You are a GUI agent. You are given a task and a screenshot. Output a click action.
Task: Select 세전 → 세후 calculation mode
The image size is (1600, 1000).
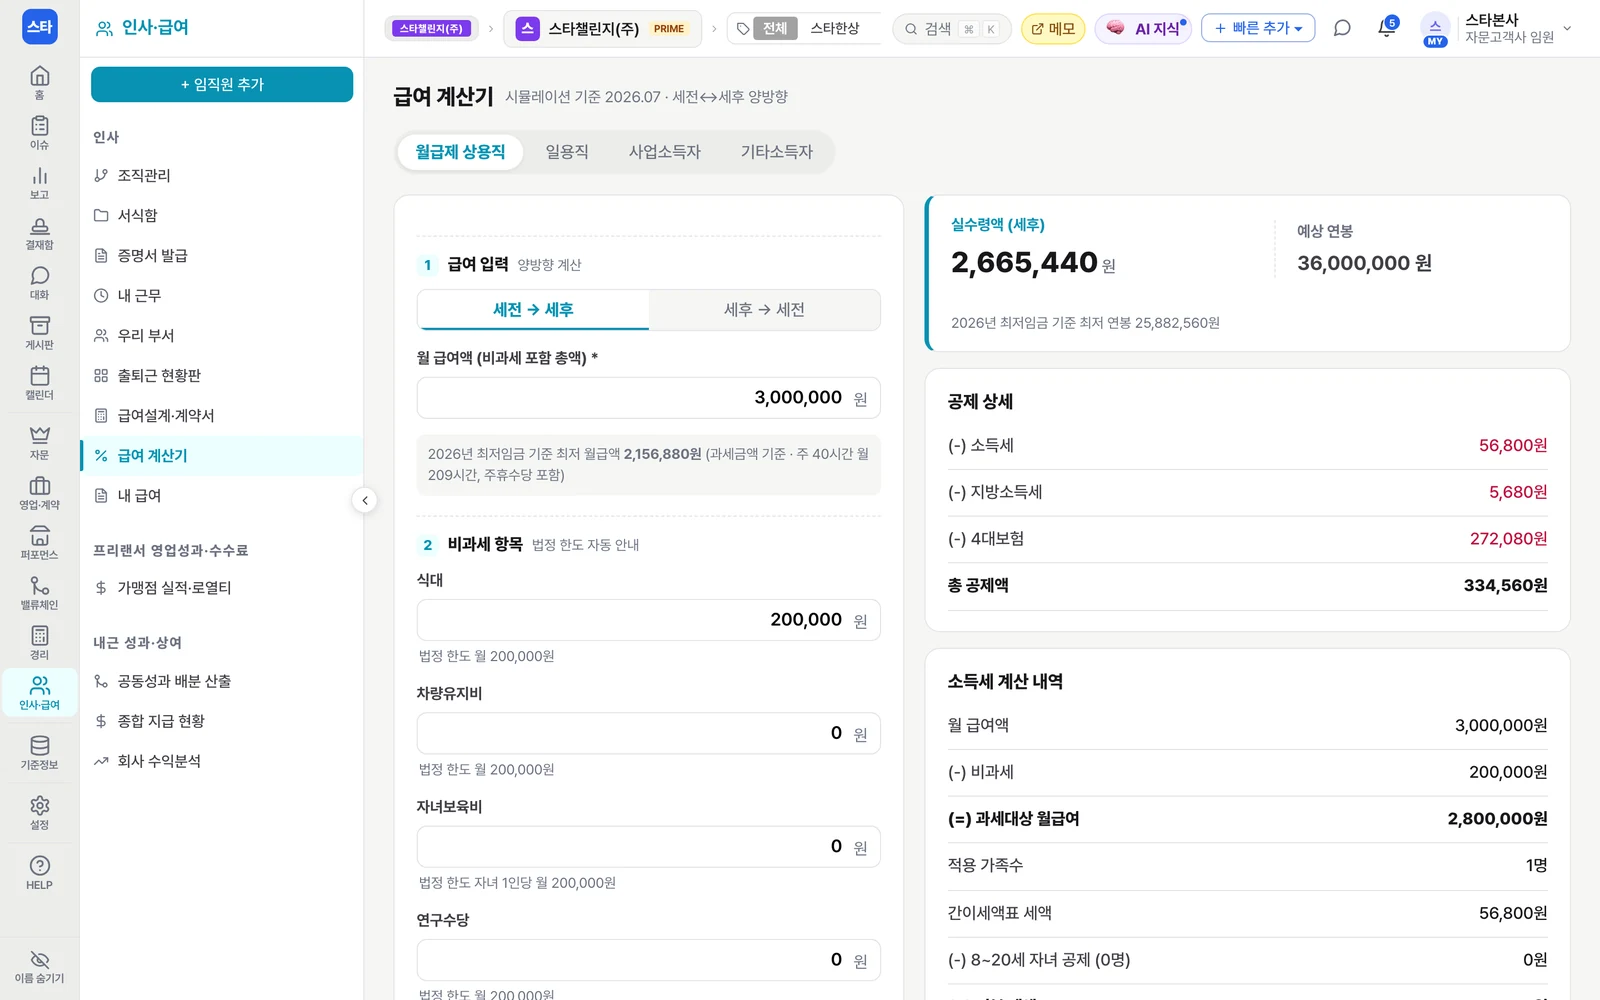[x=533, y=310]
